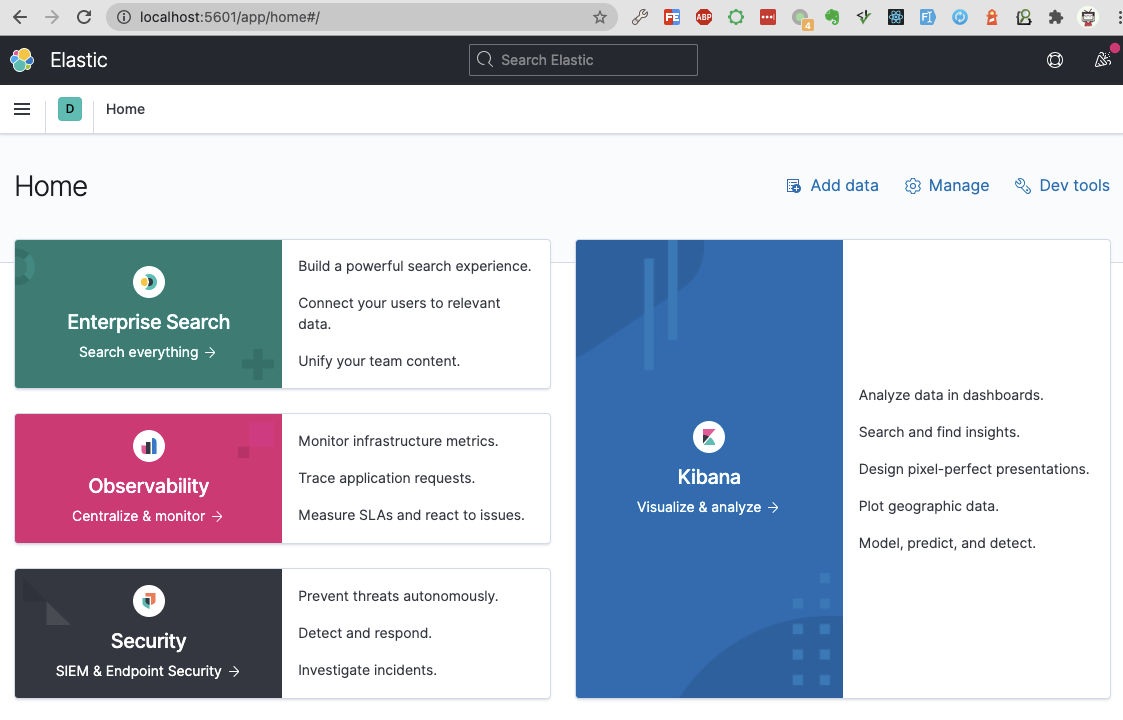Click 'Detect and respond.' text
The height and width of the screenshot is (720, 1123).
(365, 633)
